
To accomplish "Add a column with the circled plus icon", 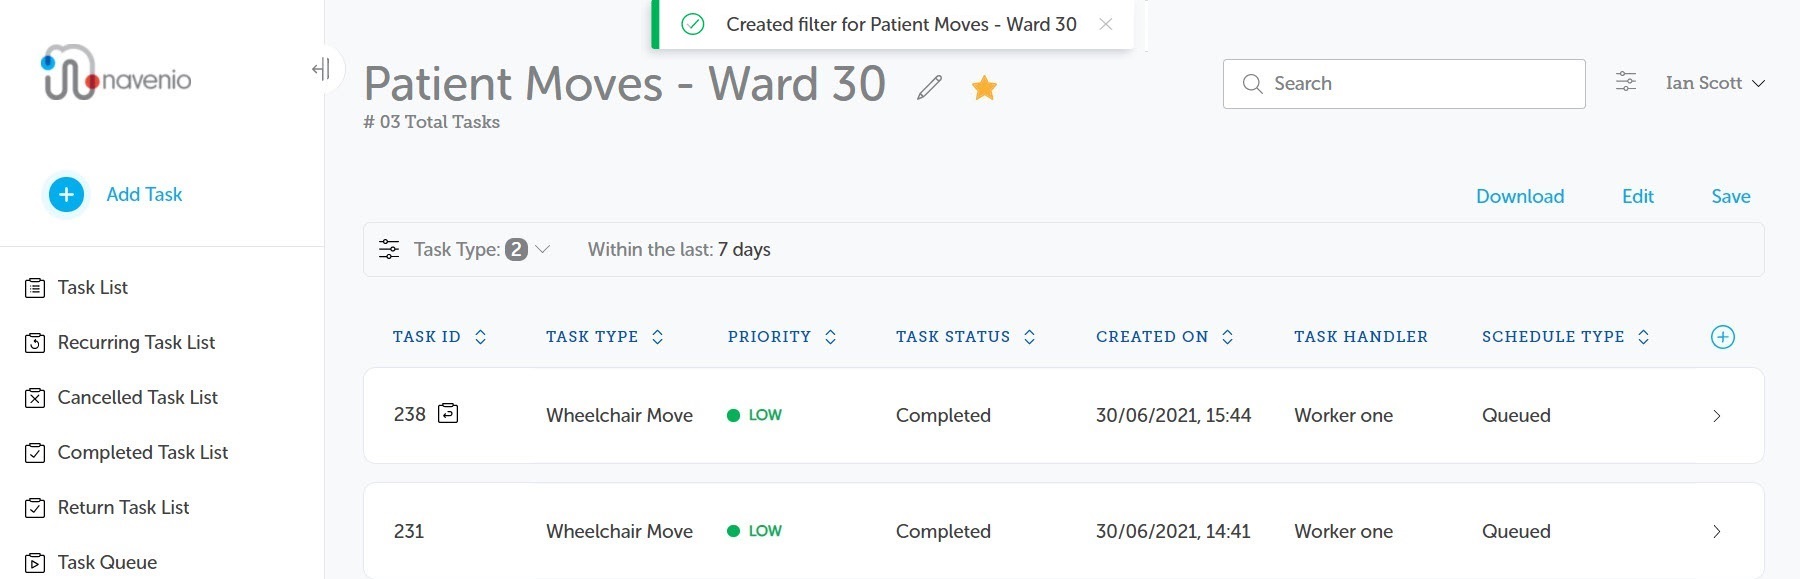I will (1722, 337).
